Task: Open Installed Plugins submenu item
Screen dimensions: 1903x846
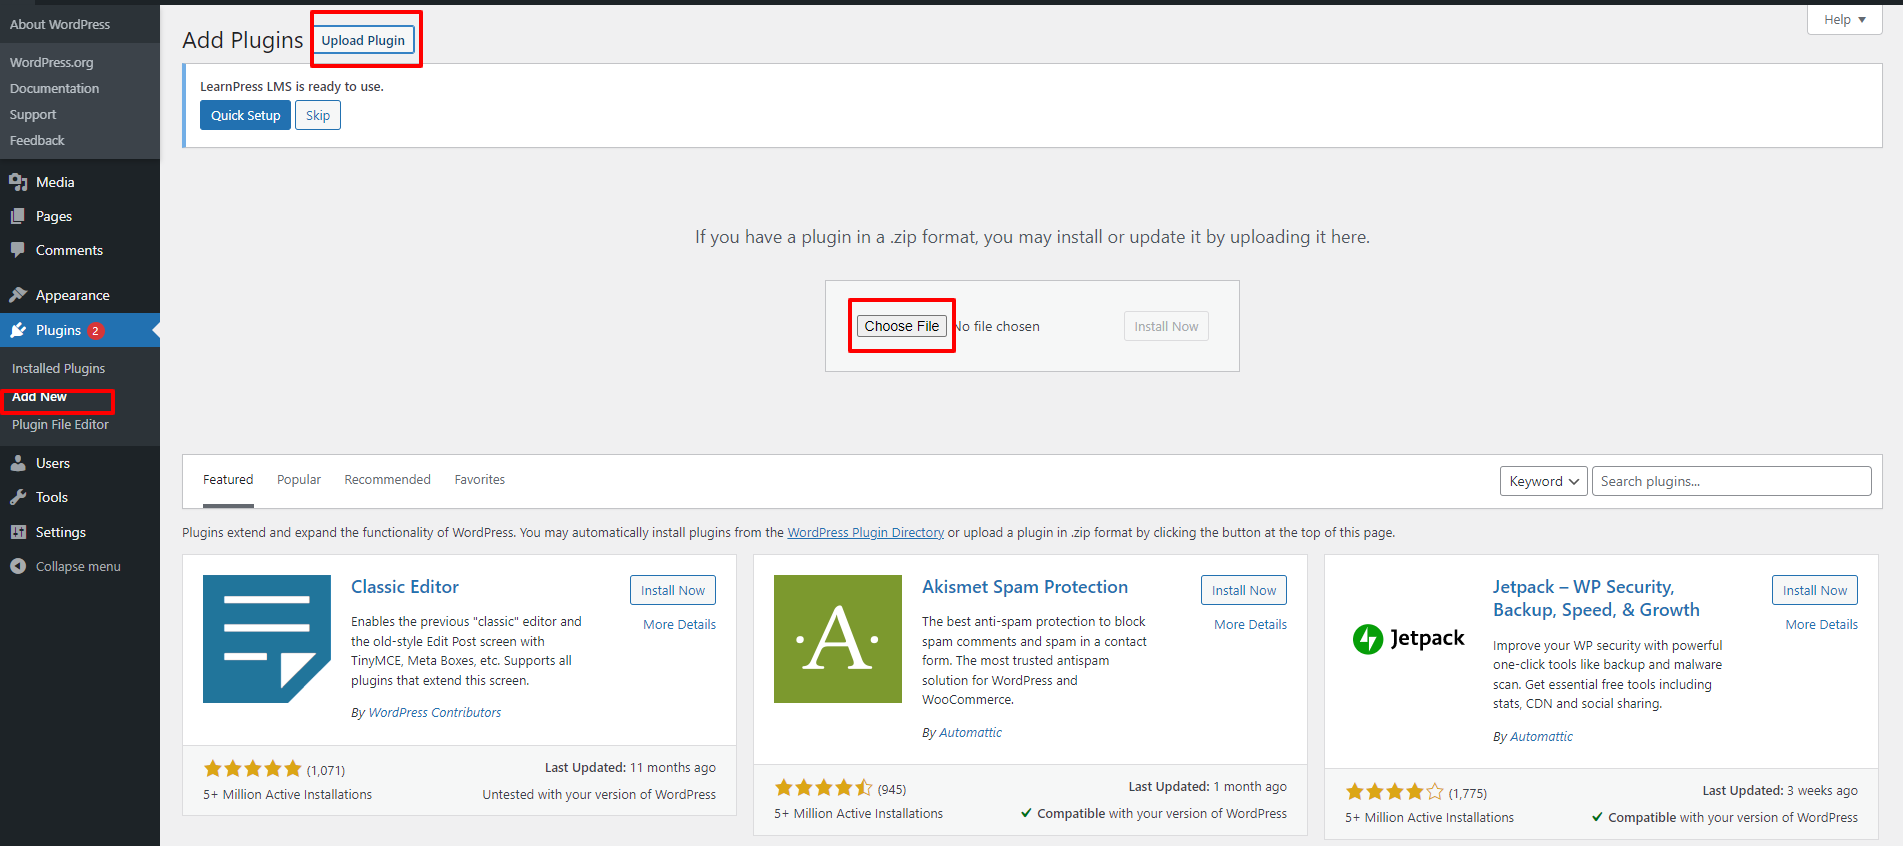Action: tap(59, 368)
